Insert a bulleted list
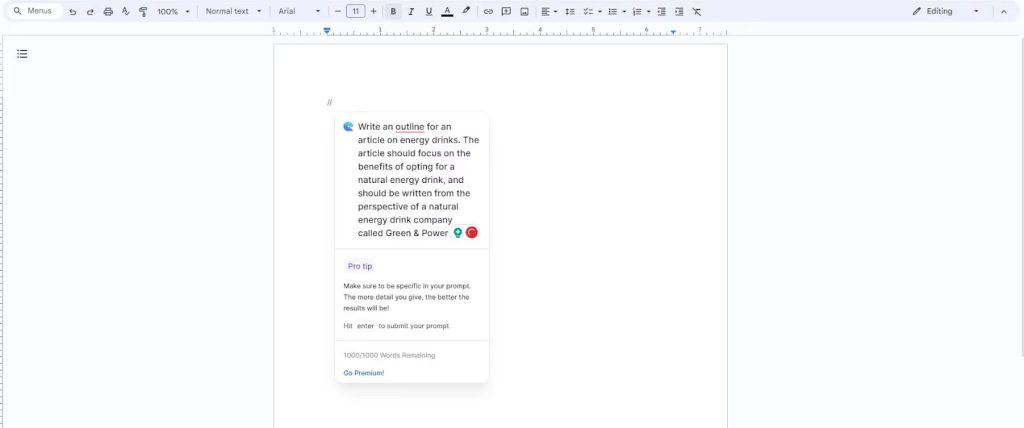Viewport: 1024px width, 428px height. (x=613, y=12)
